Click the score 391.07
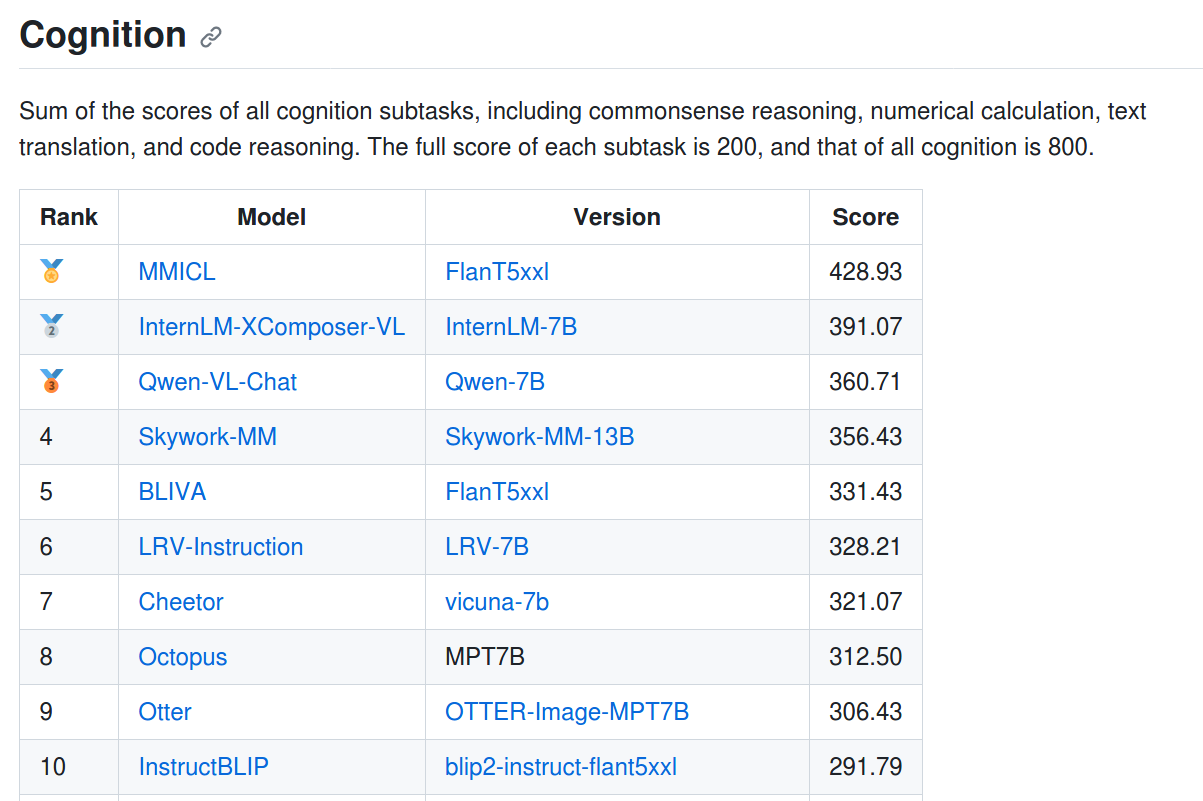 click(866, 327)
